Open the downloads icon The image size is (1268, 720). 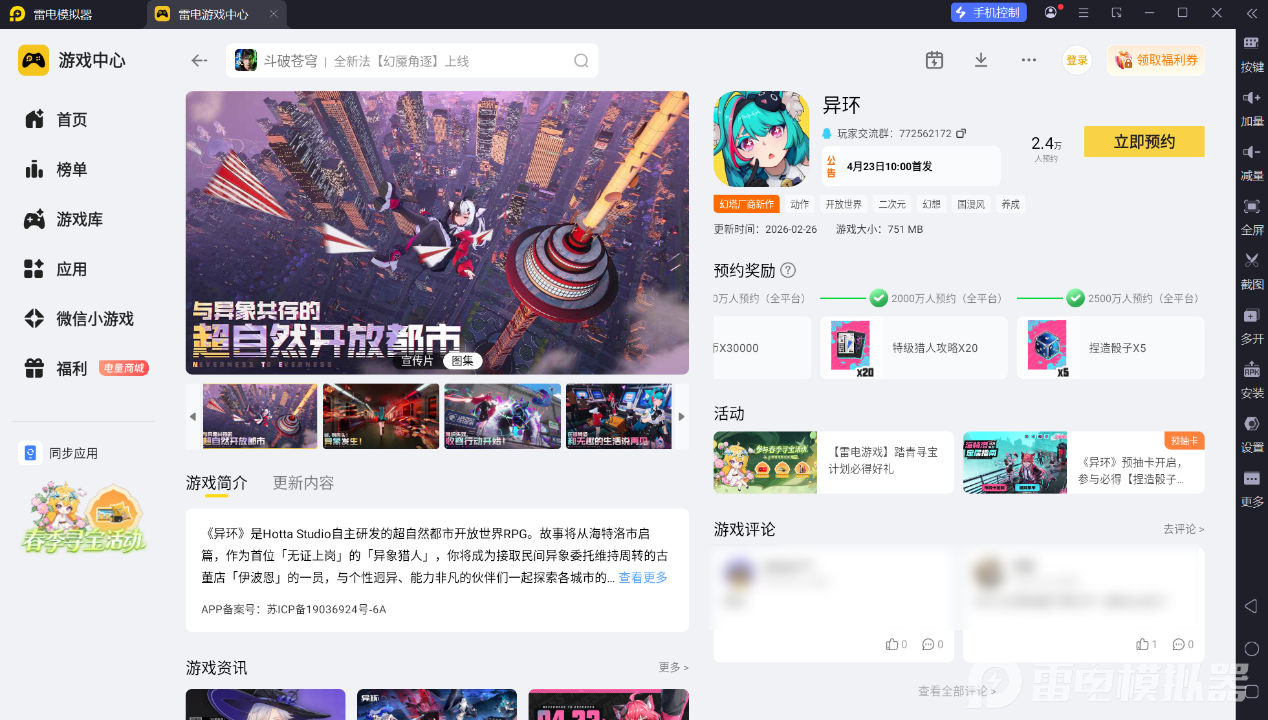coord(981,60)
